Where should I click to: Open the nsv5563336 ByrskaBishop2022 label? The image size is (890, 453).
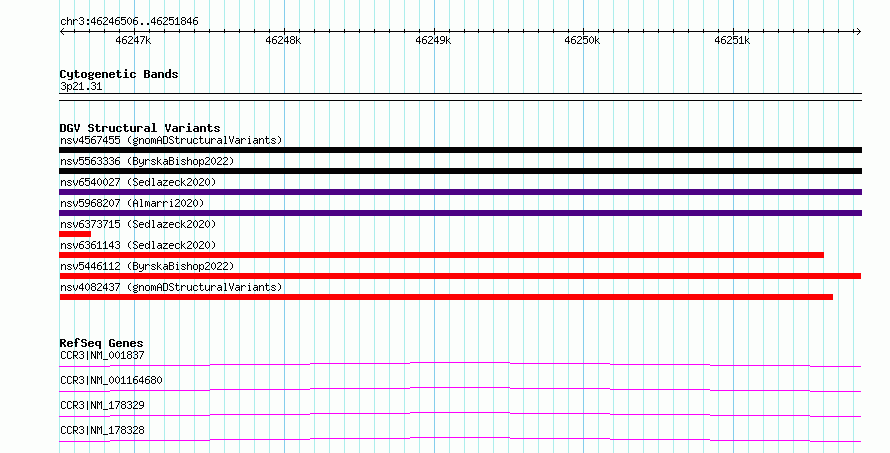[x=147, y=161]
